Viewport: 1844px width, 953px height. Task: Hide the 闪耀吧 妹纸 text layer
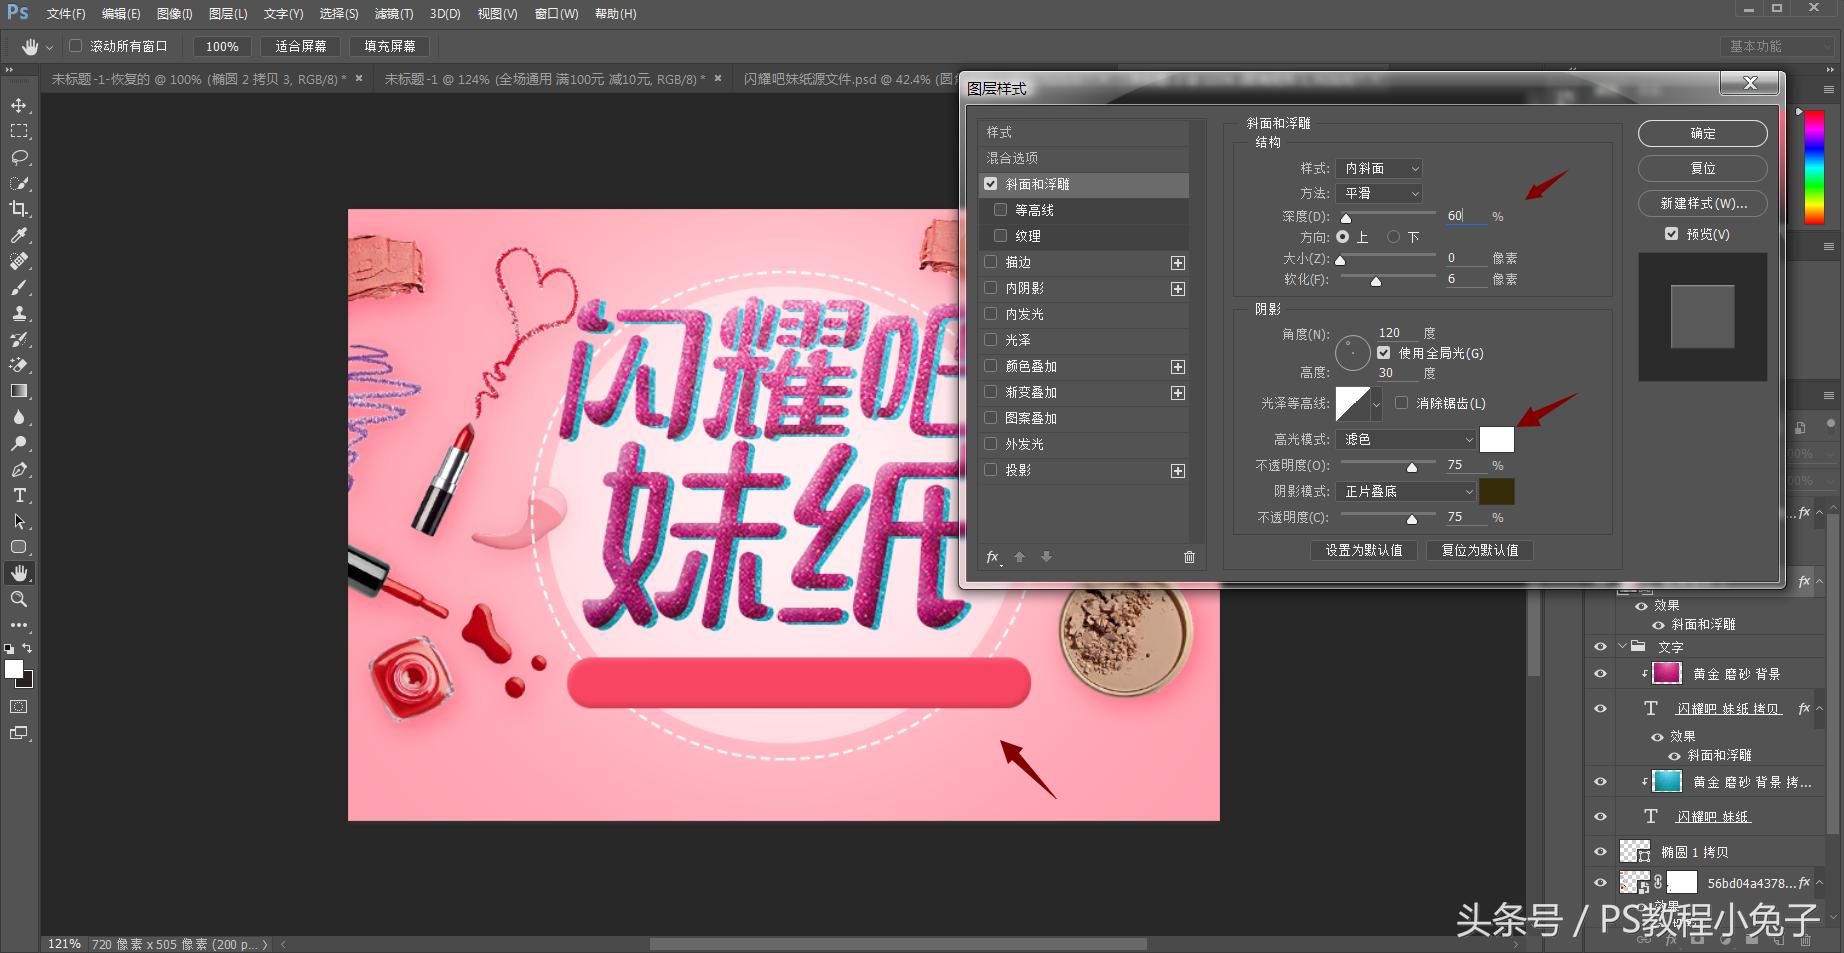(x=1599, y=816)
